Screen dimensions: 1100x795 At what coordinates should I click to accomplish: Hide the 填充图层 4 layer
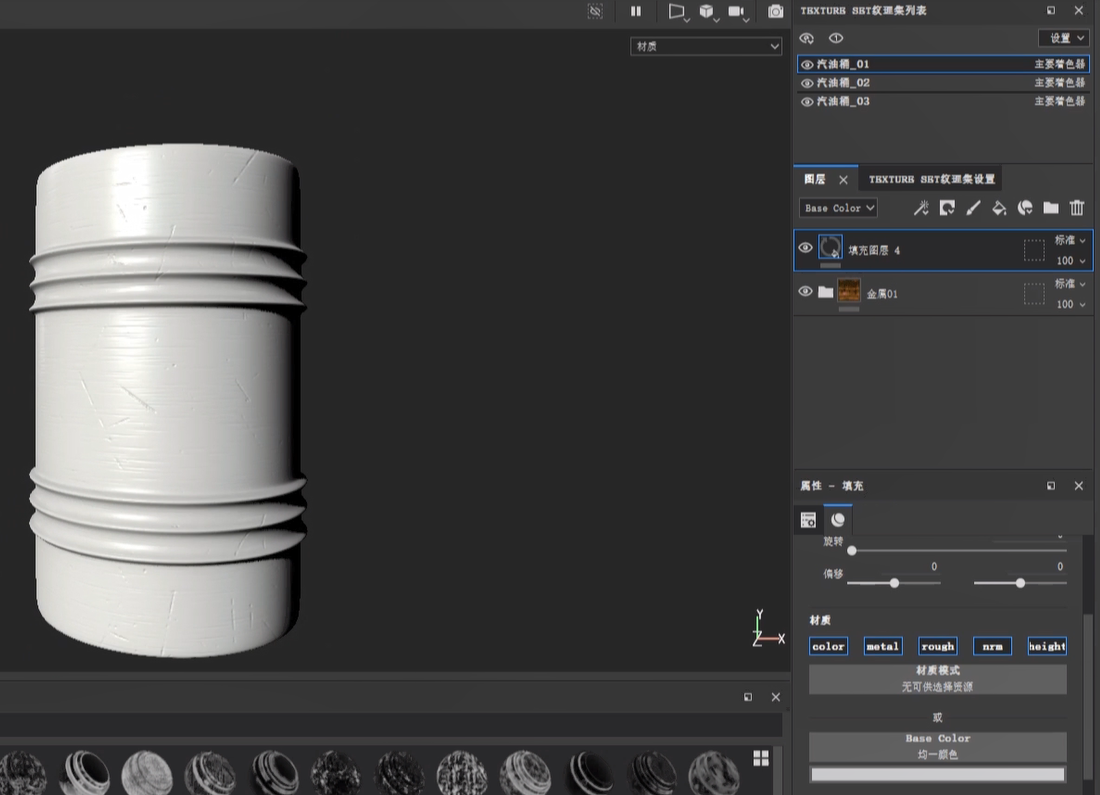click(806, 248)
